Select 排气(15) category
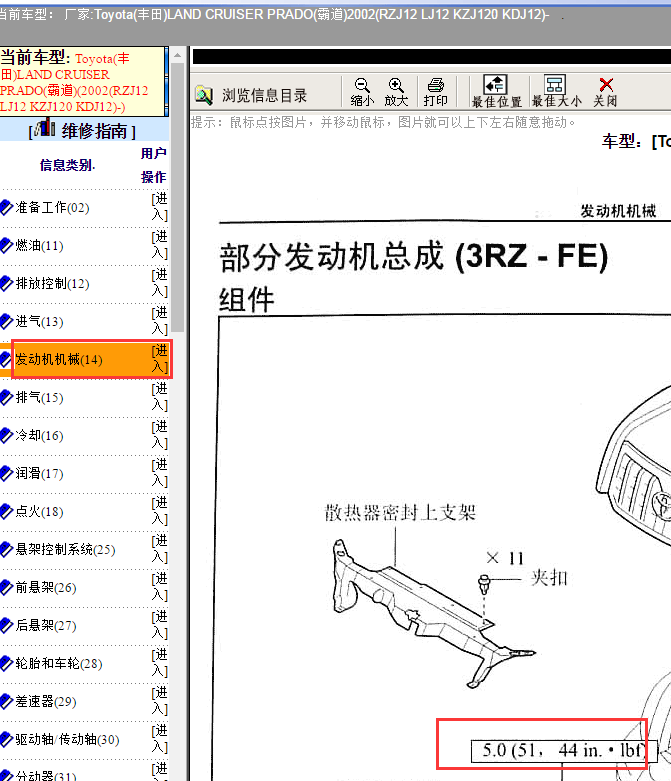The image size is (671, 781). click(x=39, y=397)
